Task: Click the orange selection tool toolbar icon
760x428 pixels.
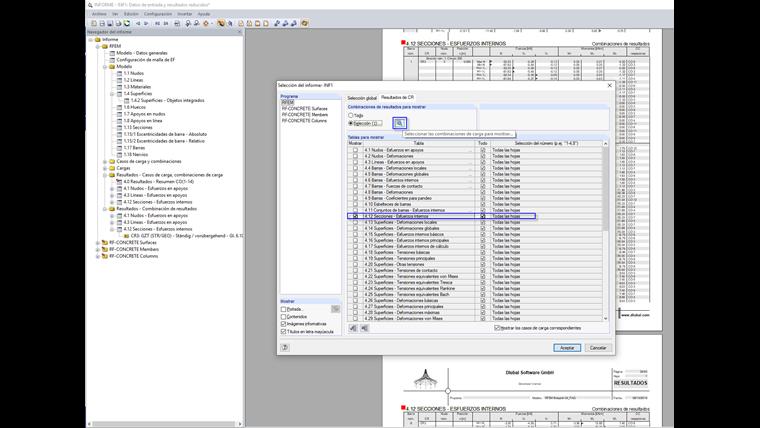Action: coord(206,23)
